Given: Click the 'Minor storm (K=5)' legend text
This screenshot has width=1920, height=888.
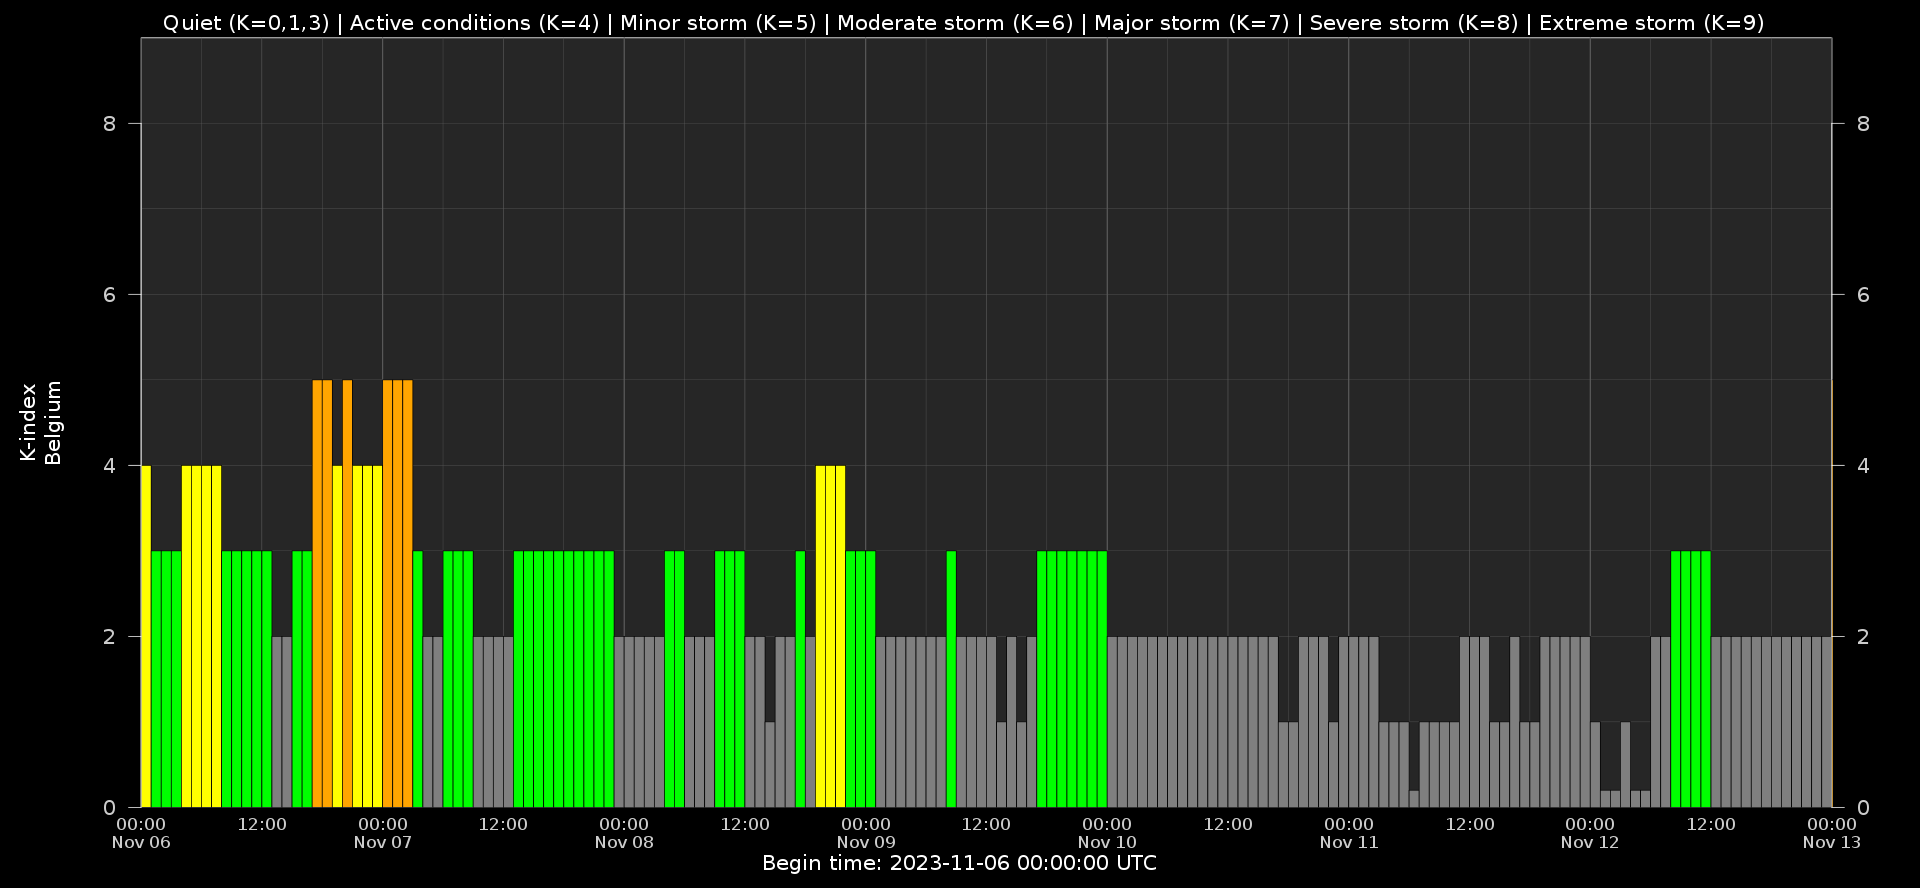Looking at the screenshot, I should [718, 23].
